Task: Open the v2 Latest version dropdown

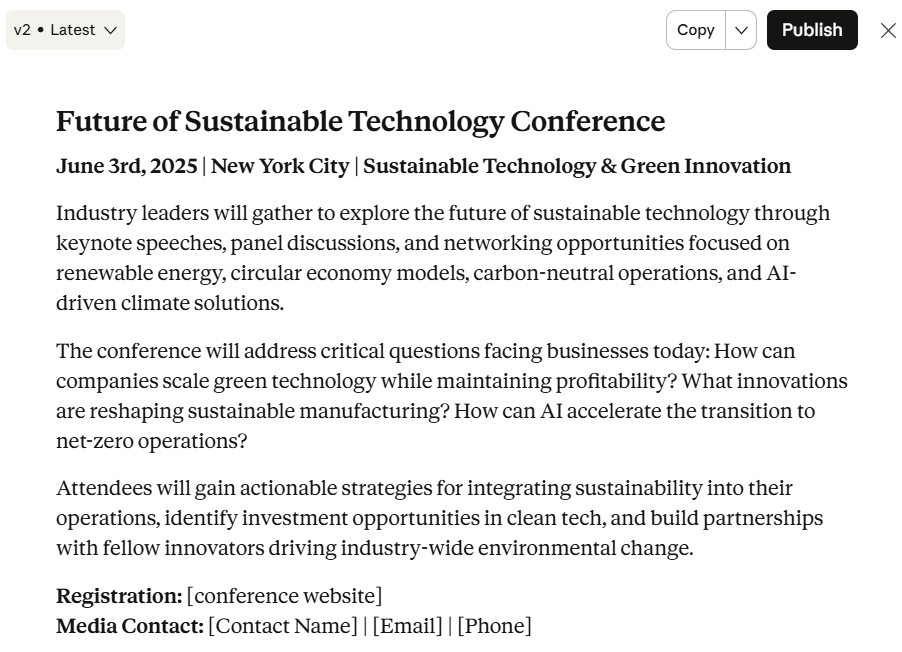Action: click(65, 30)
